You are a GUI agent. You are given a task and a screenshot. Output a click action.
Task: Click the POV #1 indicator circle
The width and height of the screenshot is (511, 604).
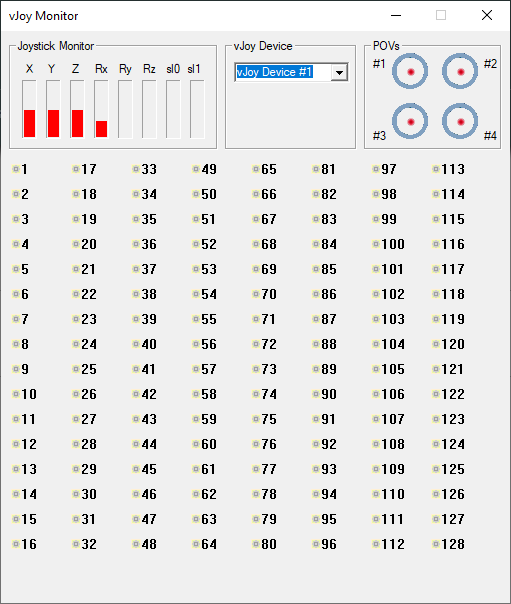click(410, 71)
